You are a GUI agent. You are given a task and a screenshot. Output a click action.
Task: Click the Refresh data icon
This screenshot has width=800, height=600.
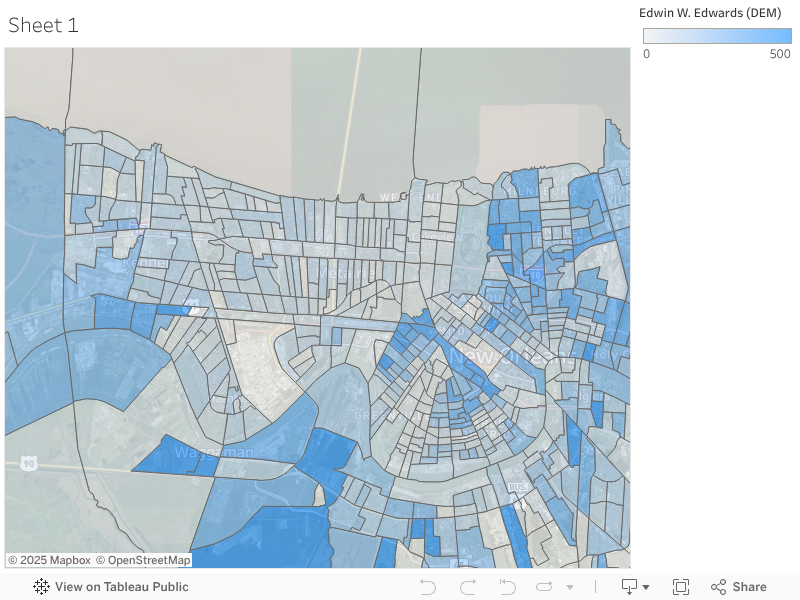pos(544,587)
